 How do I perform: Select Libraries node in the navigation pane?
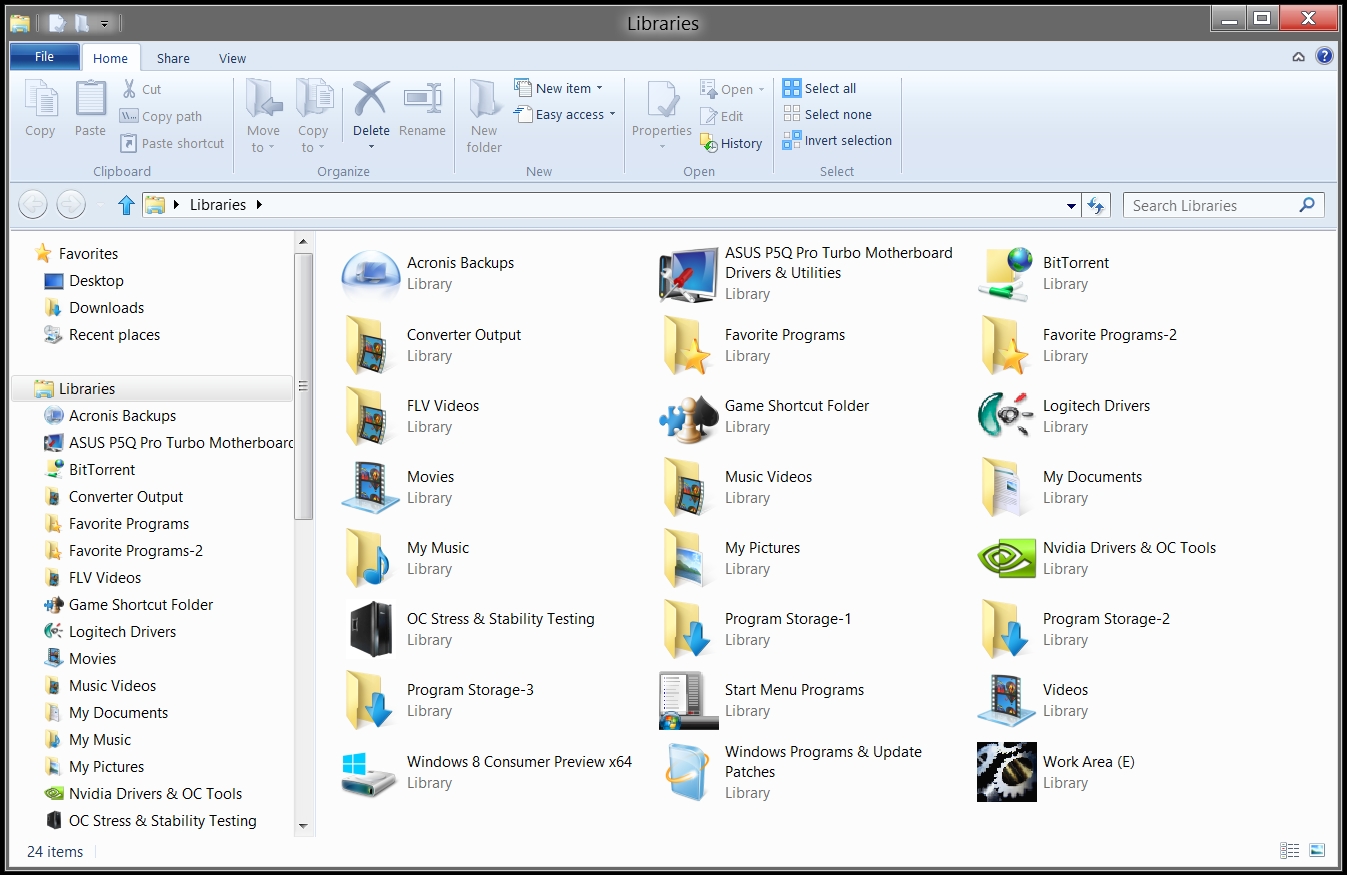point(152,388)
